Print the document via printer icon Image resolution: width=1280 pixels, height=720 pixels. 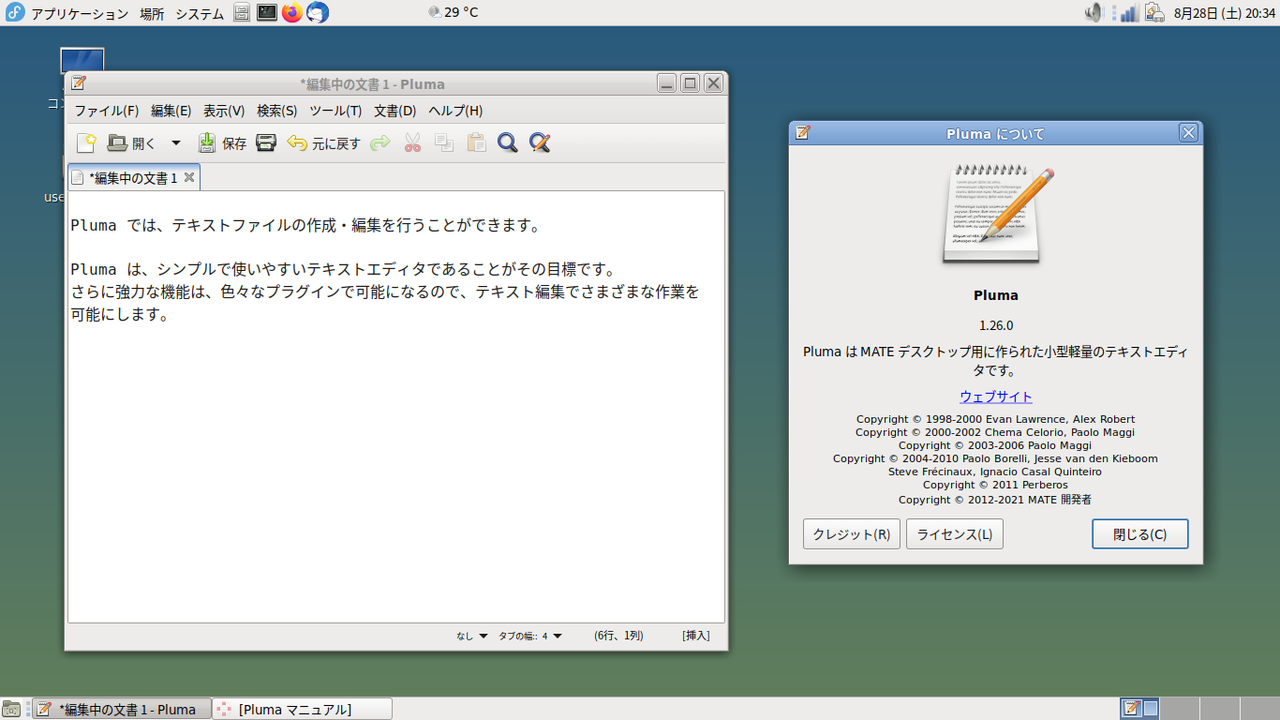266,143
